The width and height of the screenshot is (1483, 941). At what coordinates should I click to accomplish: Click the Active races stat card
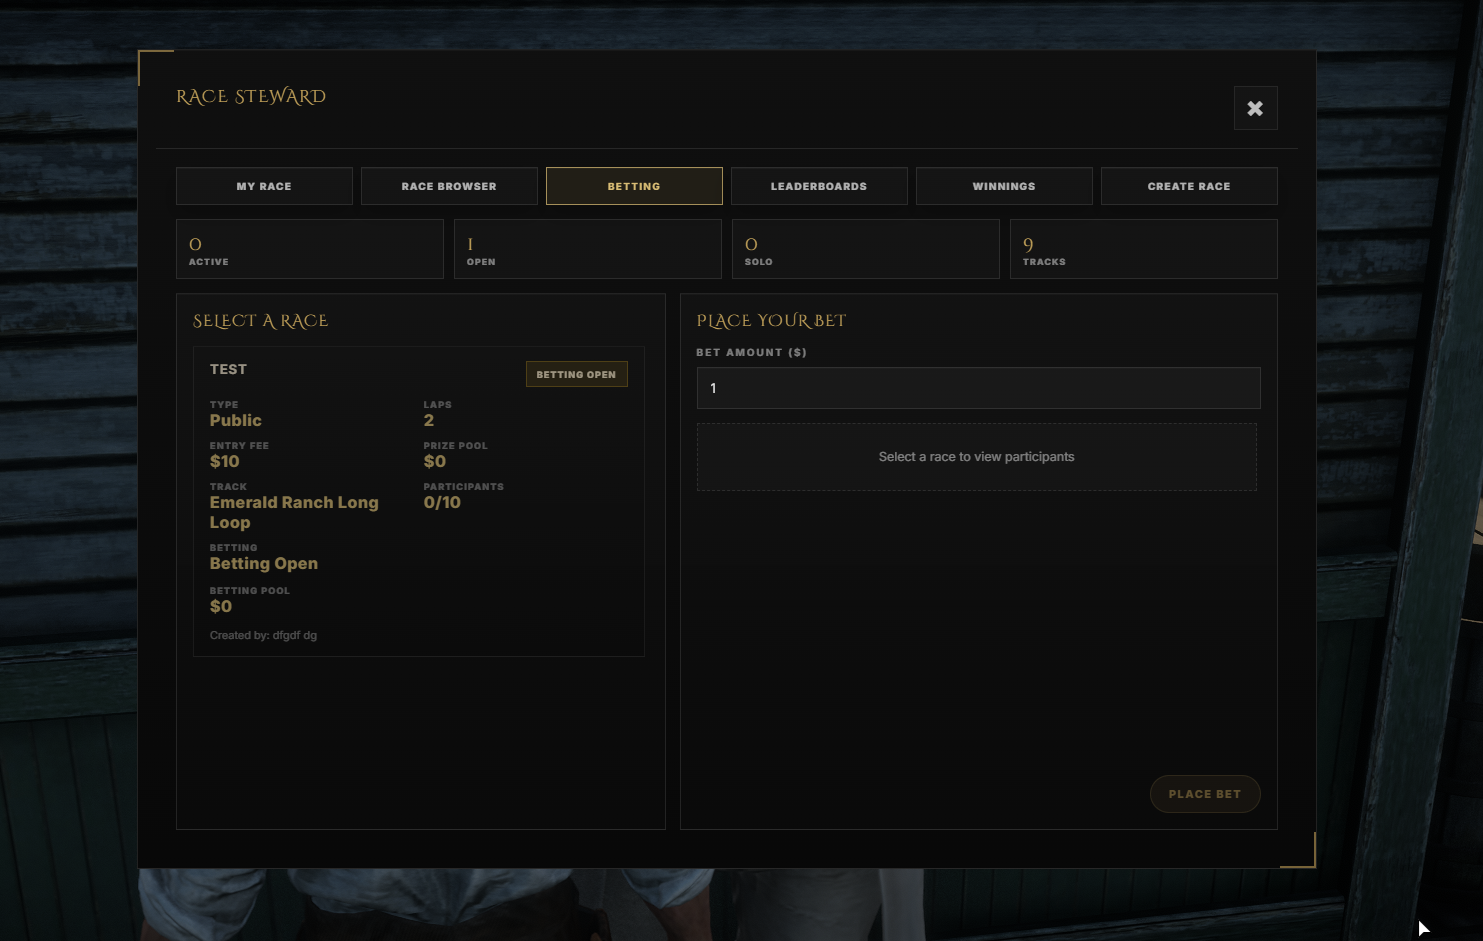tap(310, 249)
